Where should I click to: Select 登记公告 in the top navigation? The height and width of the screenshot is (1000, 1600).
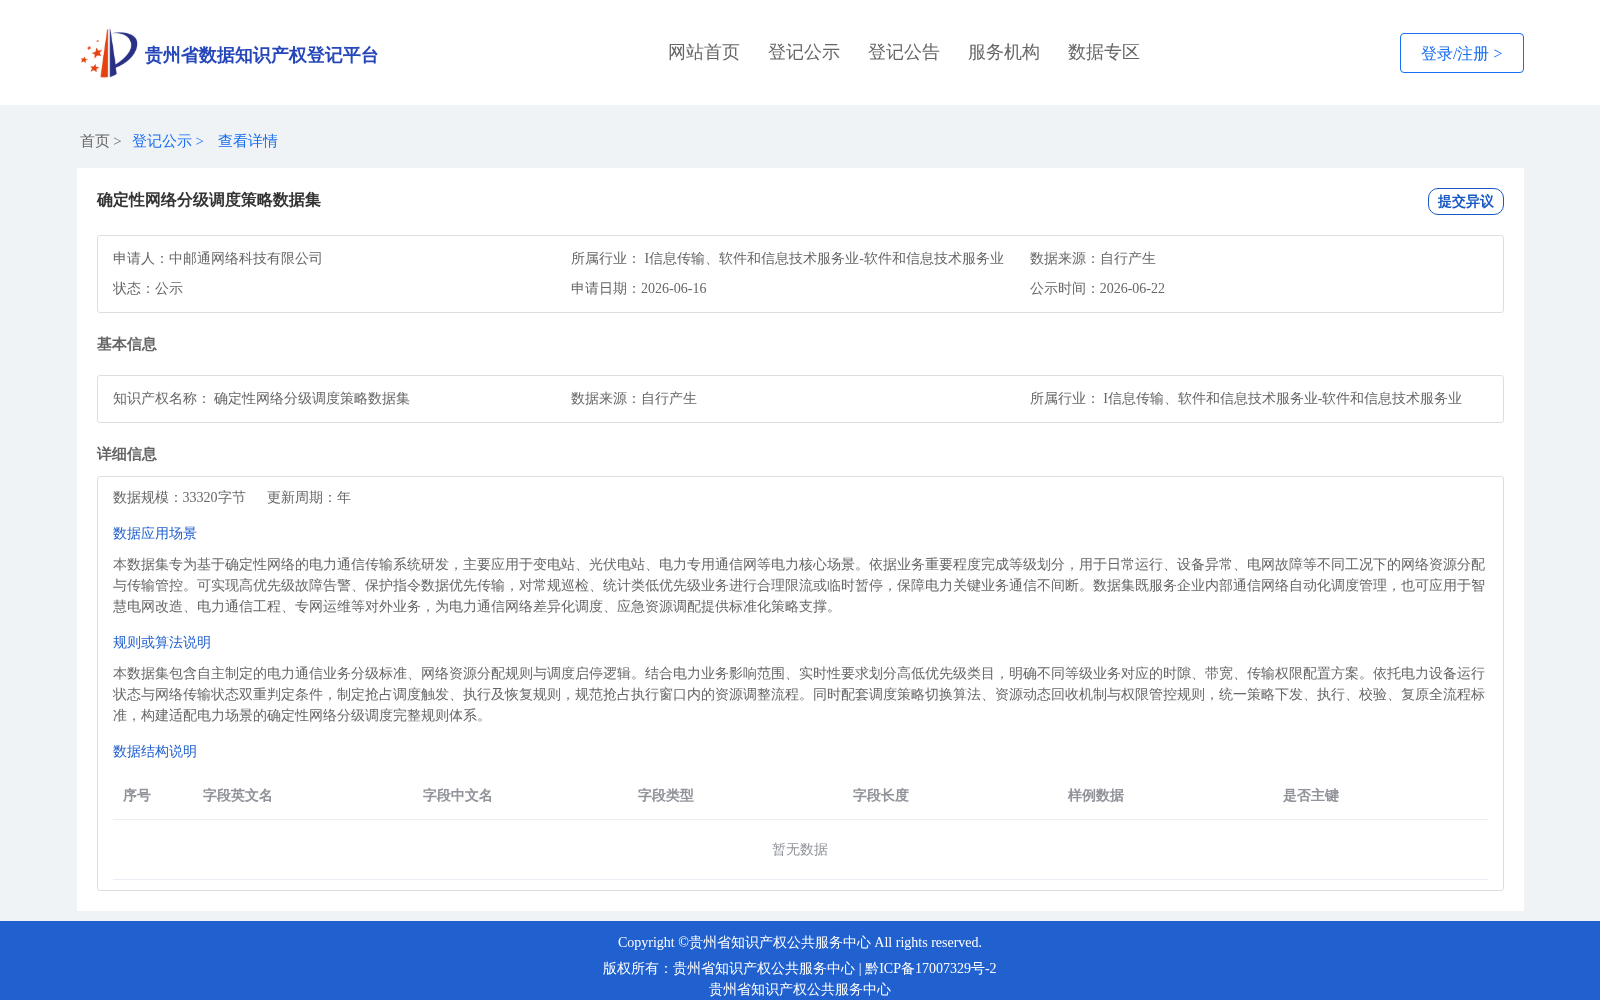click(x=904, y=52)
